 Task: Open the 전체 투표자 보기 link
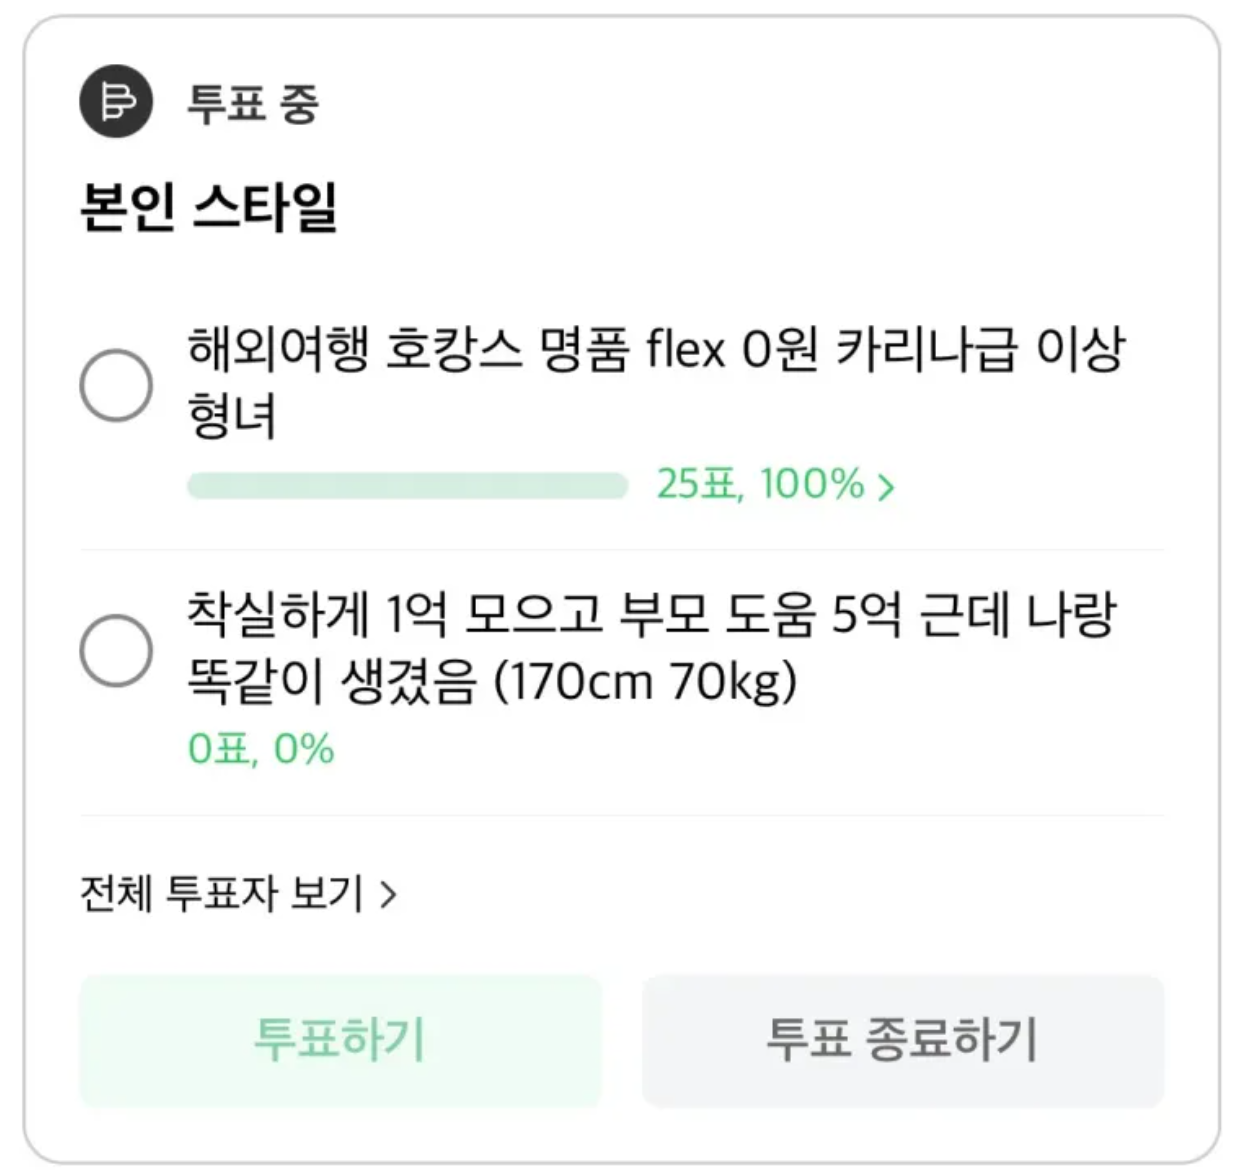click(x=222, y=893)
